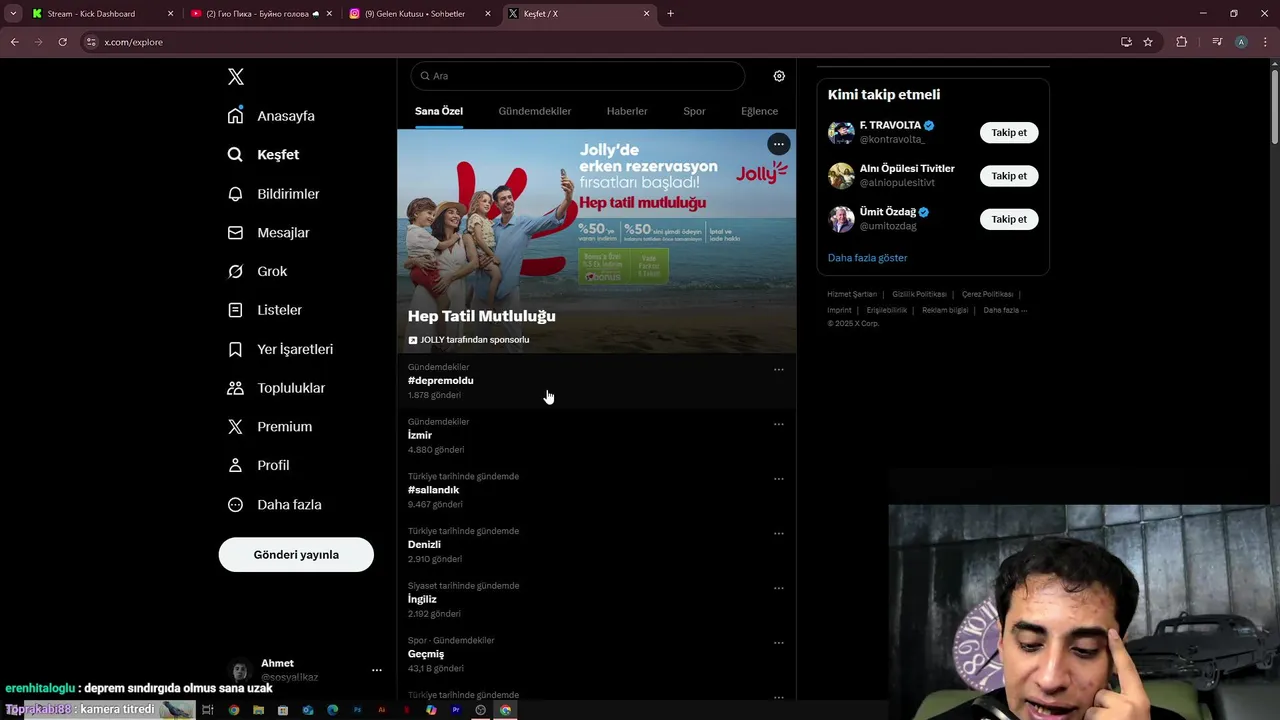This screenshot has width=1280, height=720.
Task: Open the tab search dropdown arrow
Action: click(x=13, y=14)
